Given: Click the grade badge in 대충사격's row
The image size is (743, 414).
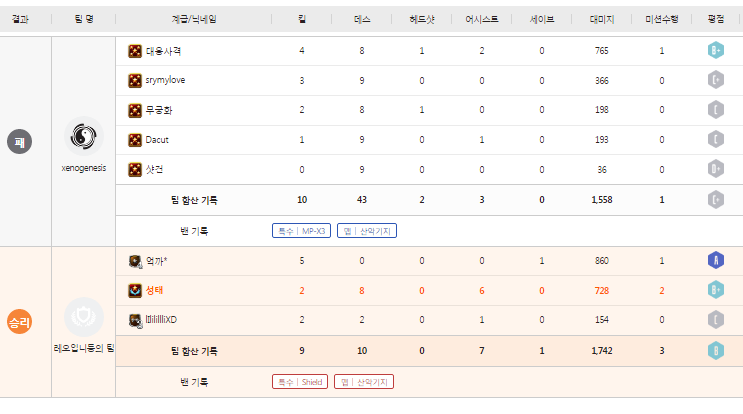Looking at the screenshot, I should [x=715, y=50].
